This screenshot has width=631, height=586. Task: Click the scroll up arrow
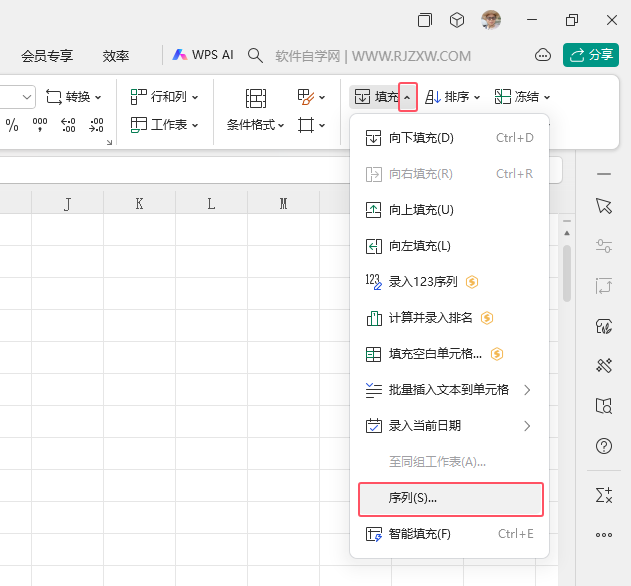567,233
